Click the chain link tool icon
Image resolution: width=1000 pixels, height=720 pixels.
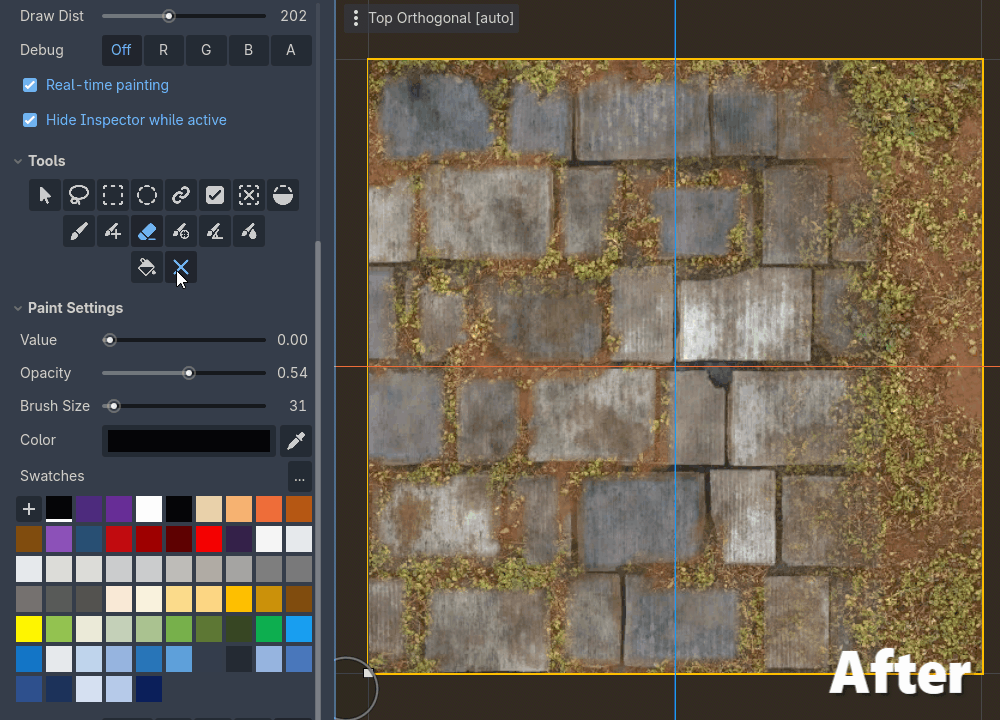pyautogui.click(x=180, y=195)
